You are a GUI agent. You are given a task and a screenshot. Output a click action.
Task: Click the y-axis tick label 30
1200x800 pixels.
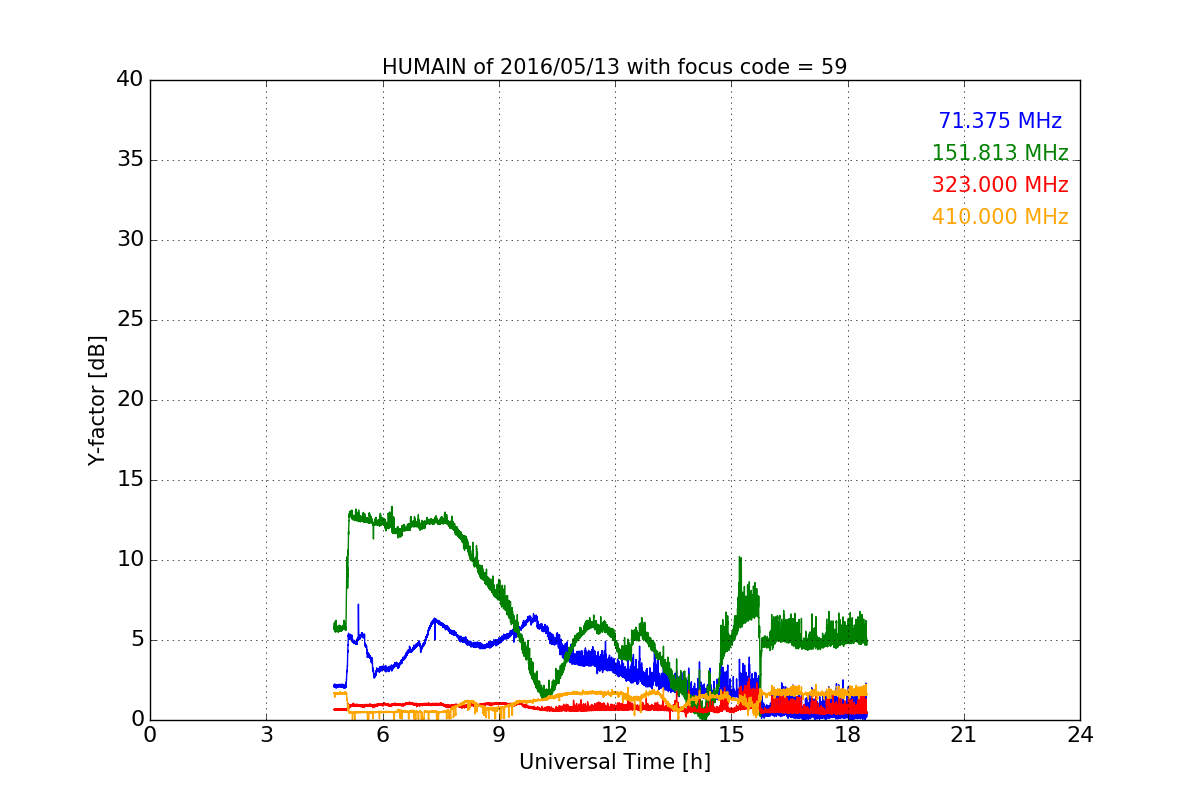click(130, 240)
